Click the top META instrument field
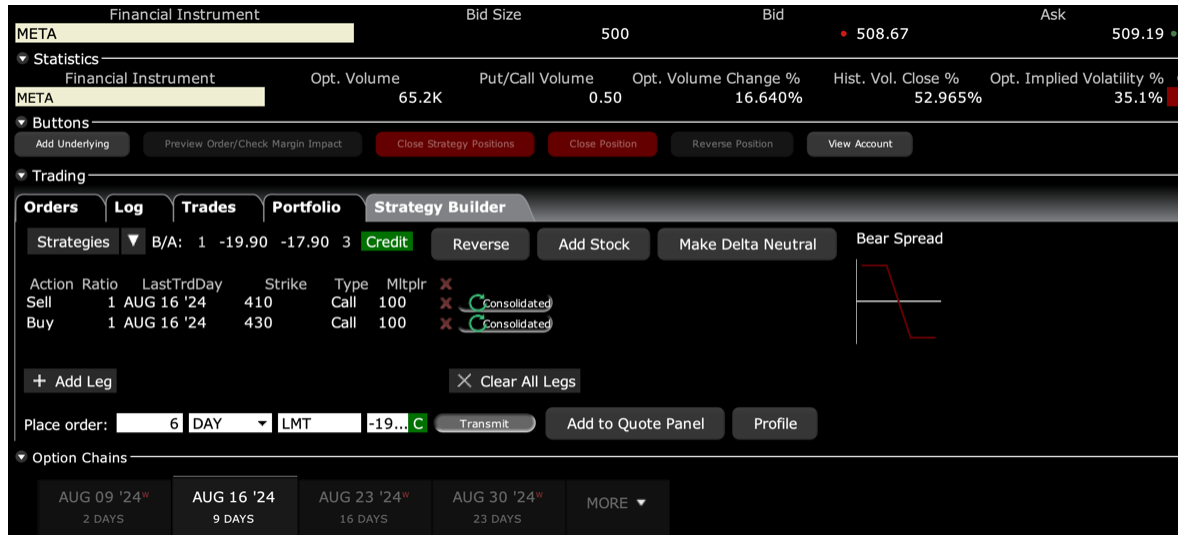This screenshot has height=544, width=1182. [x=185, y=33]
